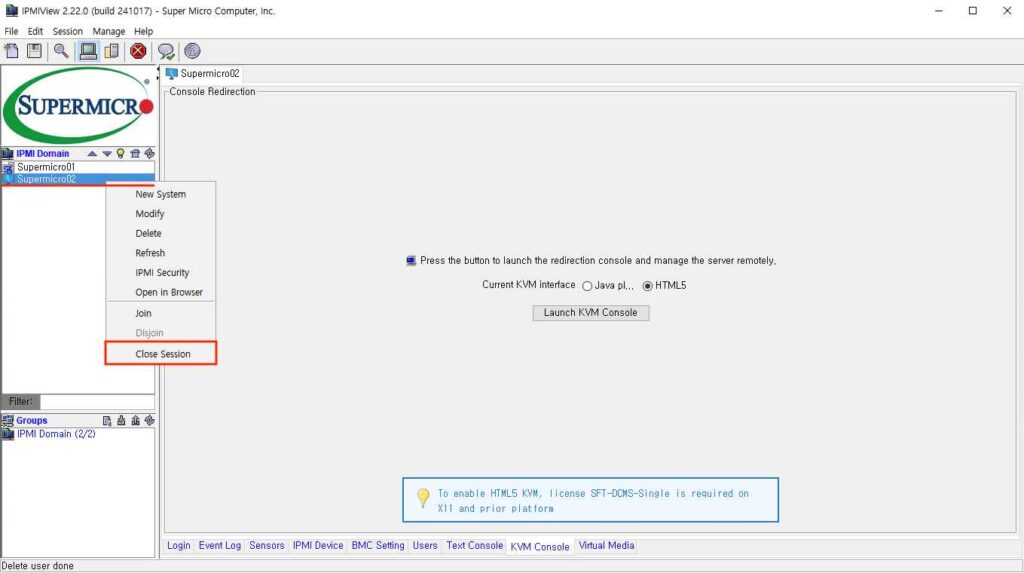Click the speech bubble with checkmark icon
Viewport: 1024px width, 573px height.
click(166, 51)
